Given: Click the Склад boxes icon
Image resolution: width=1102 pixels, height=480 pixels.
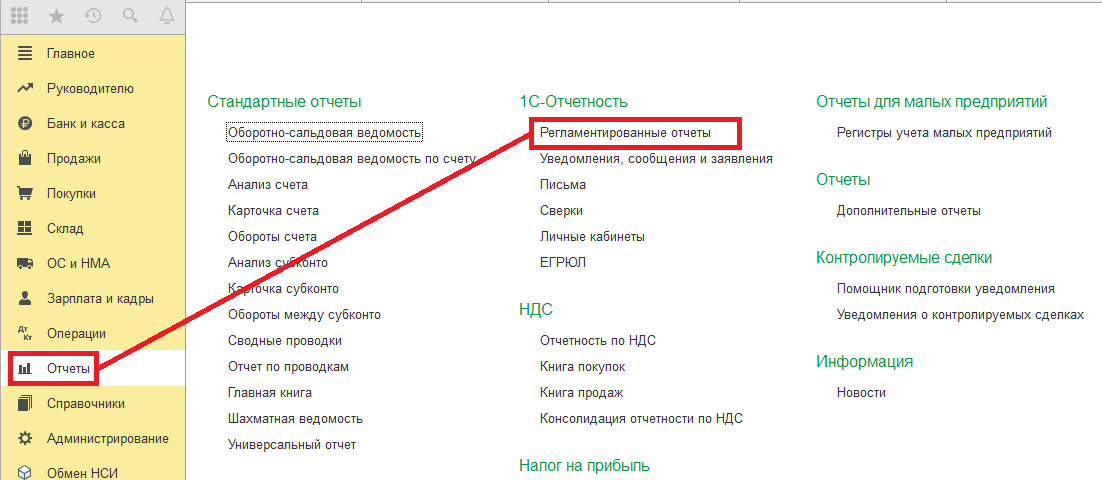Looking at the screenshot, I should pos(25,228).
